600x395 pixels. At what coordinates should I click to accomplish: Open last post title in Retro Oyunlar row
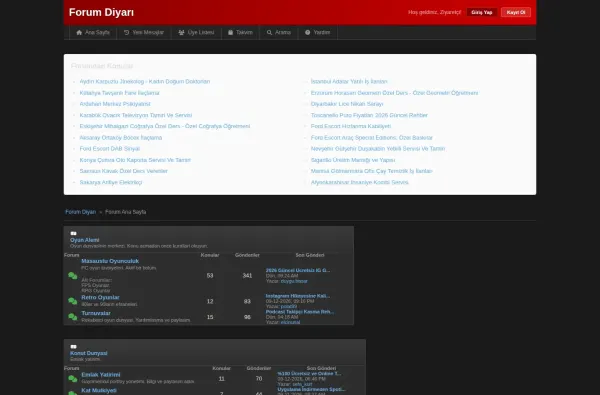(298, 296)
